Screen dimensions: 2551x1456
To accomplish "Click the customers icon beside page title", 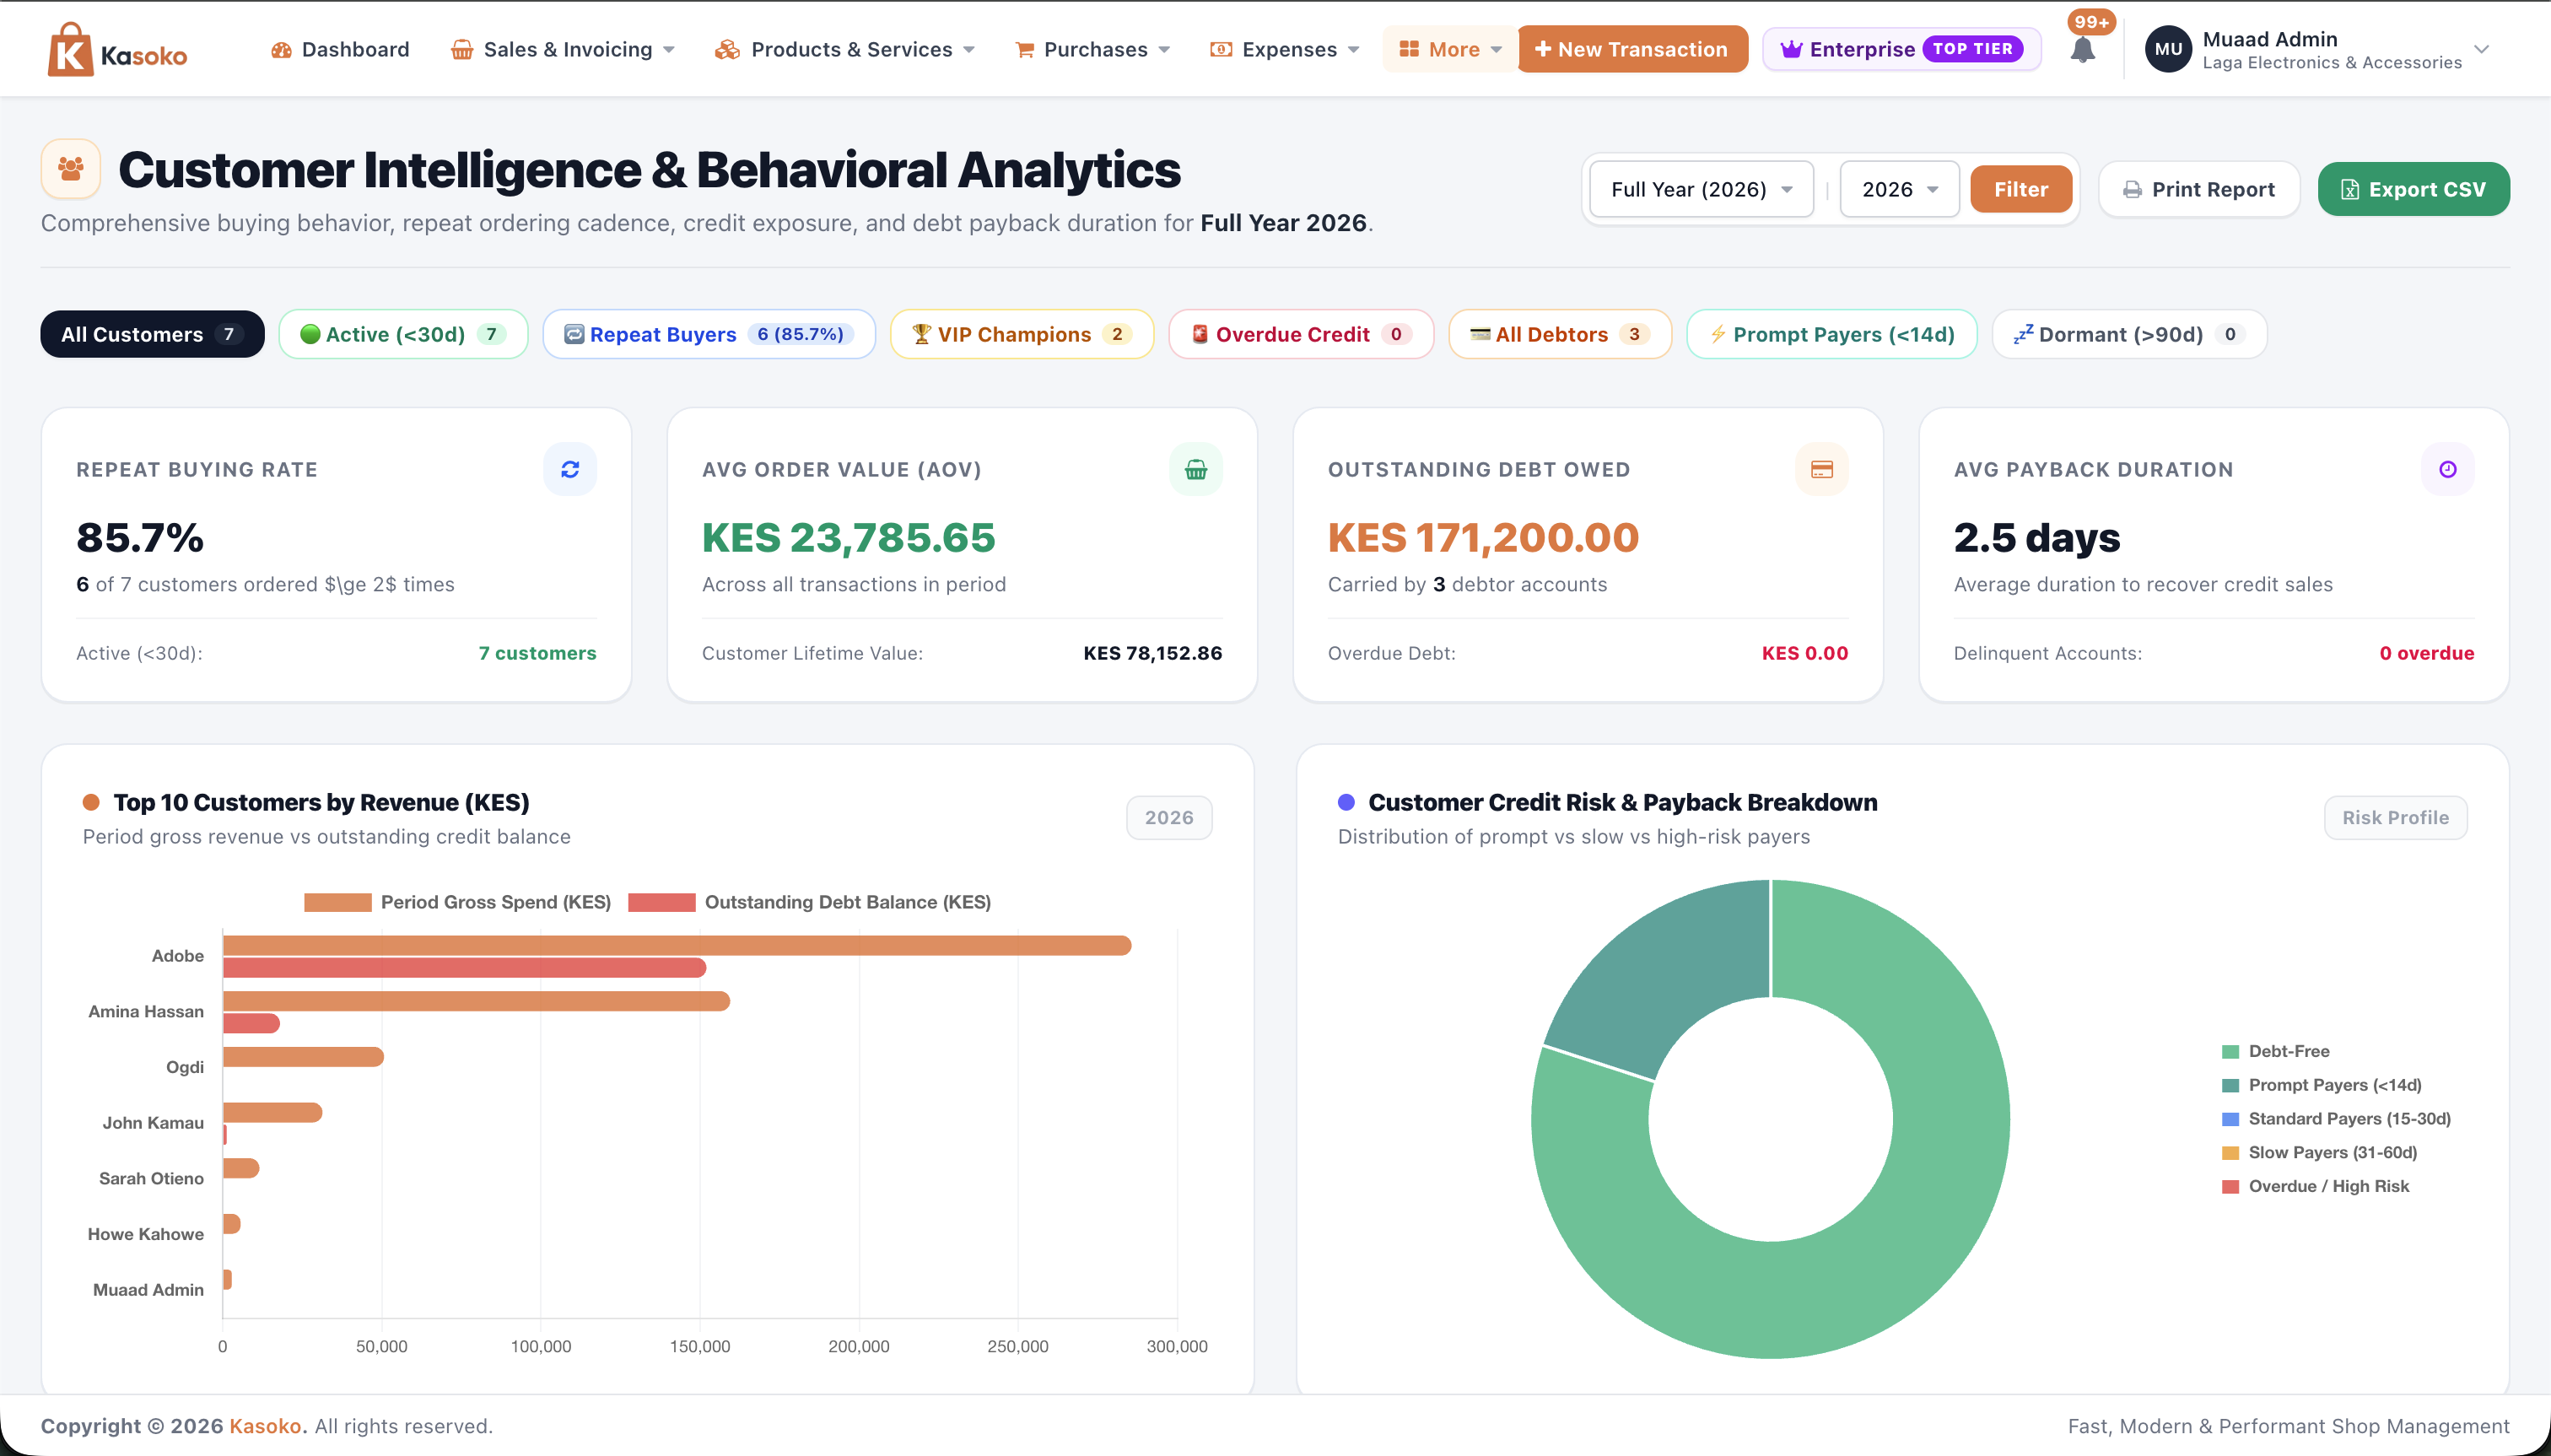I will coord(71,169).
